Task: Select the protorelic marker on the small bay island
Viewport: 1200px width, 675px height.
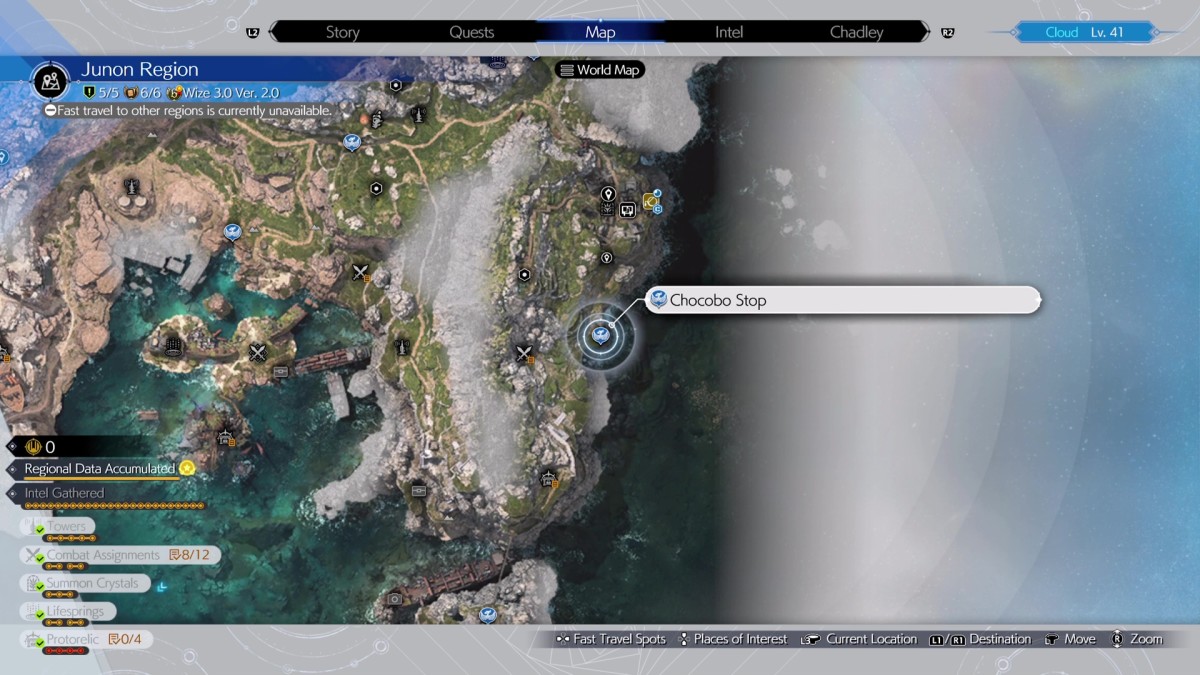Action: pos(225,438)
